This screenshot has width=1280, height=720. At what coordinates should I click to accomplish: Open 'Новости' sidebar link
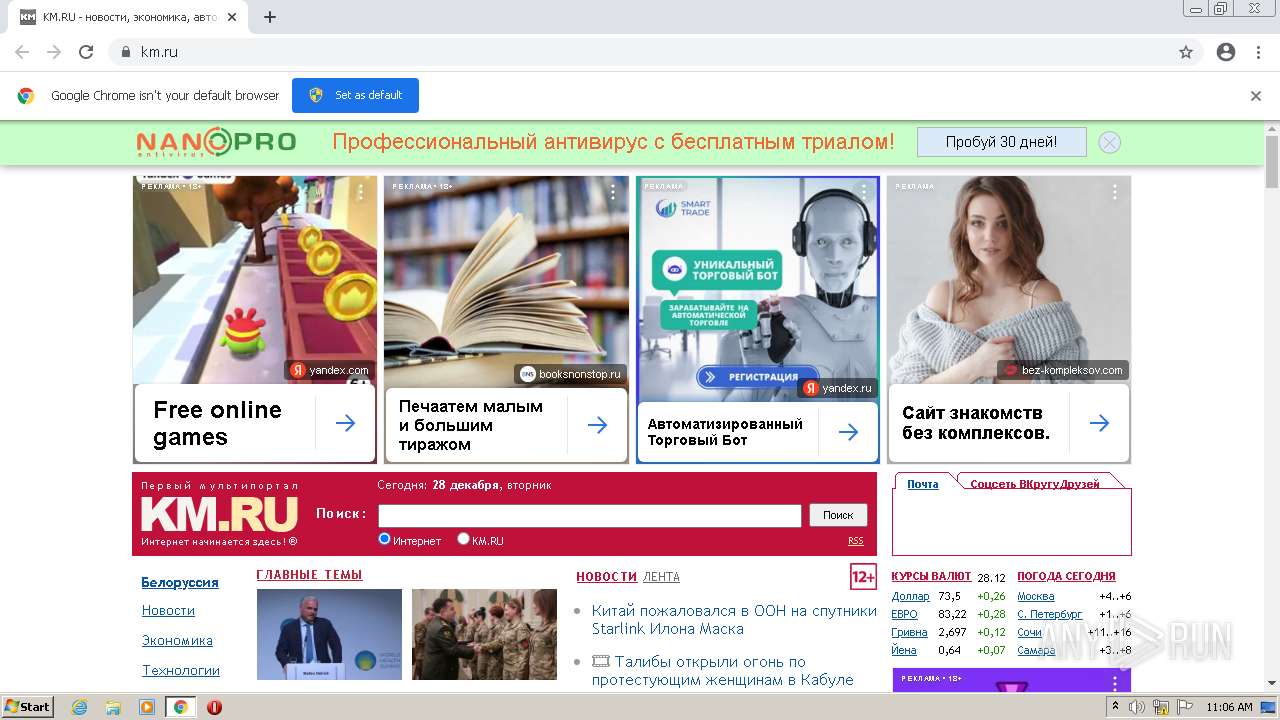(168, 610)
